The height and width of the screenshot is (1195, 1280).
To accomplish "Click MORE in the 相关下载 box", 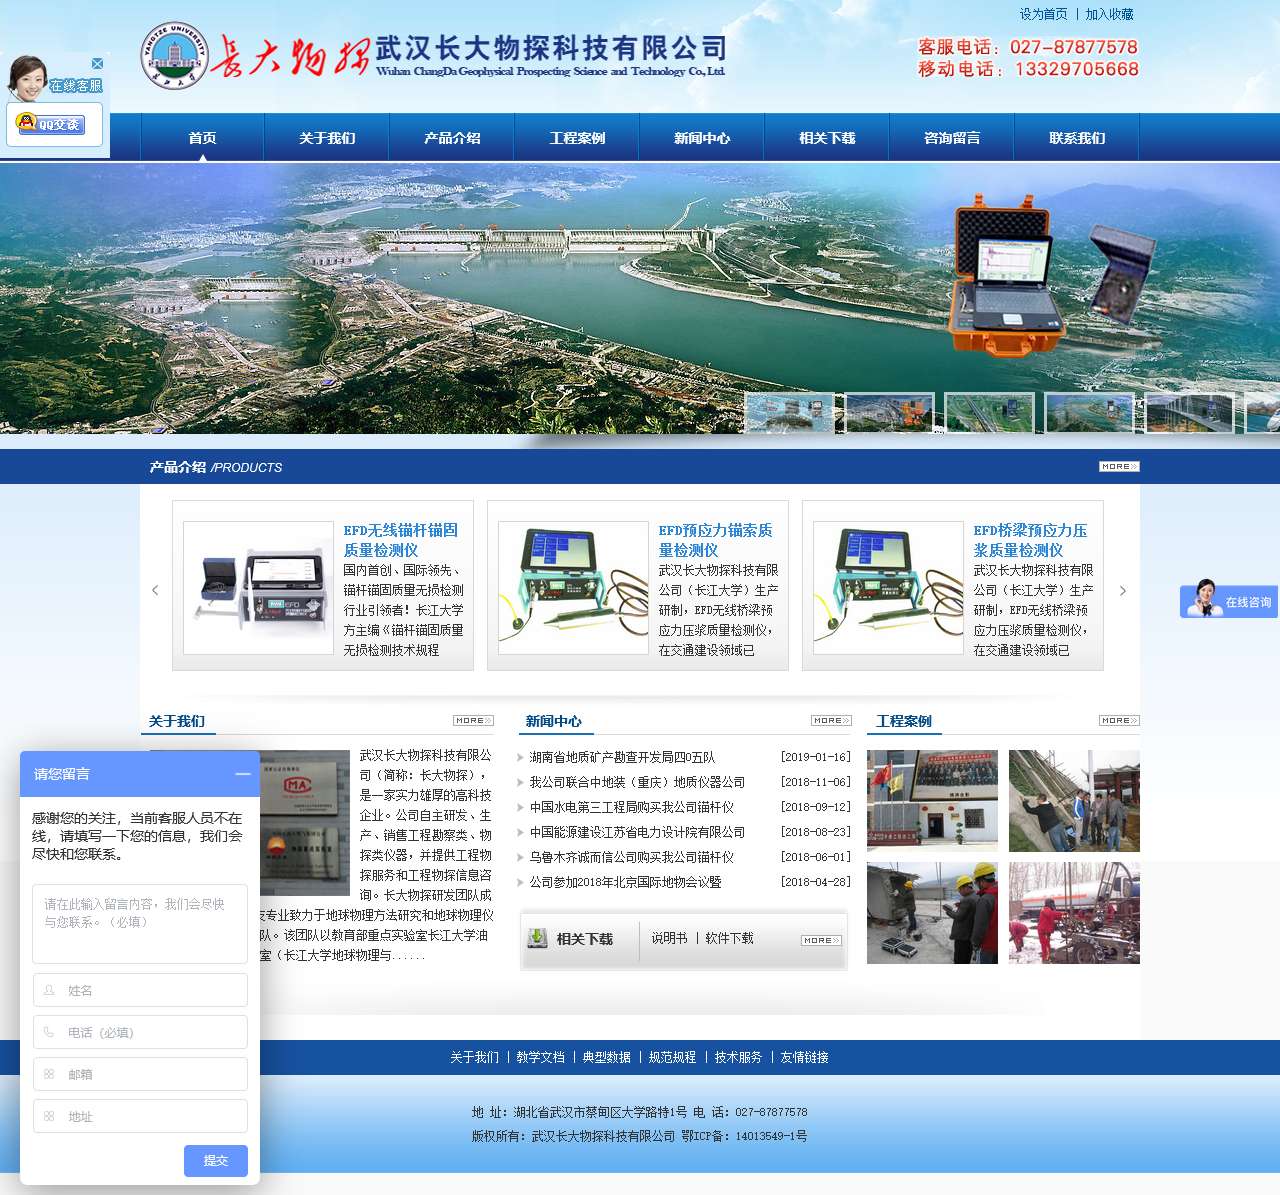I will (x=821, y=941).
